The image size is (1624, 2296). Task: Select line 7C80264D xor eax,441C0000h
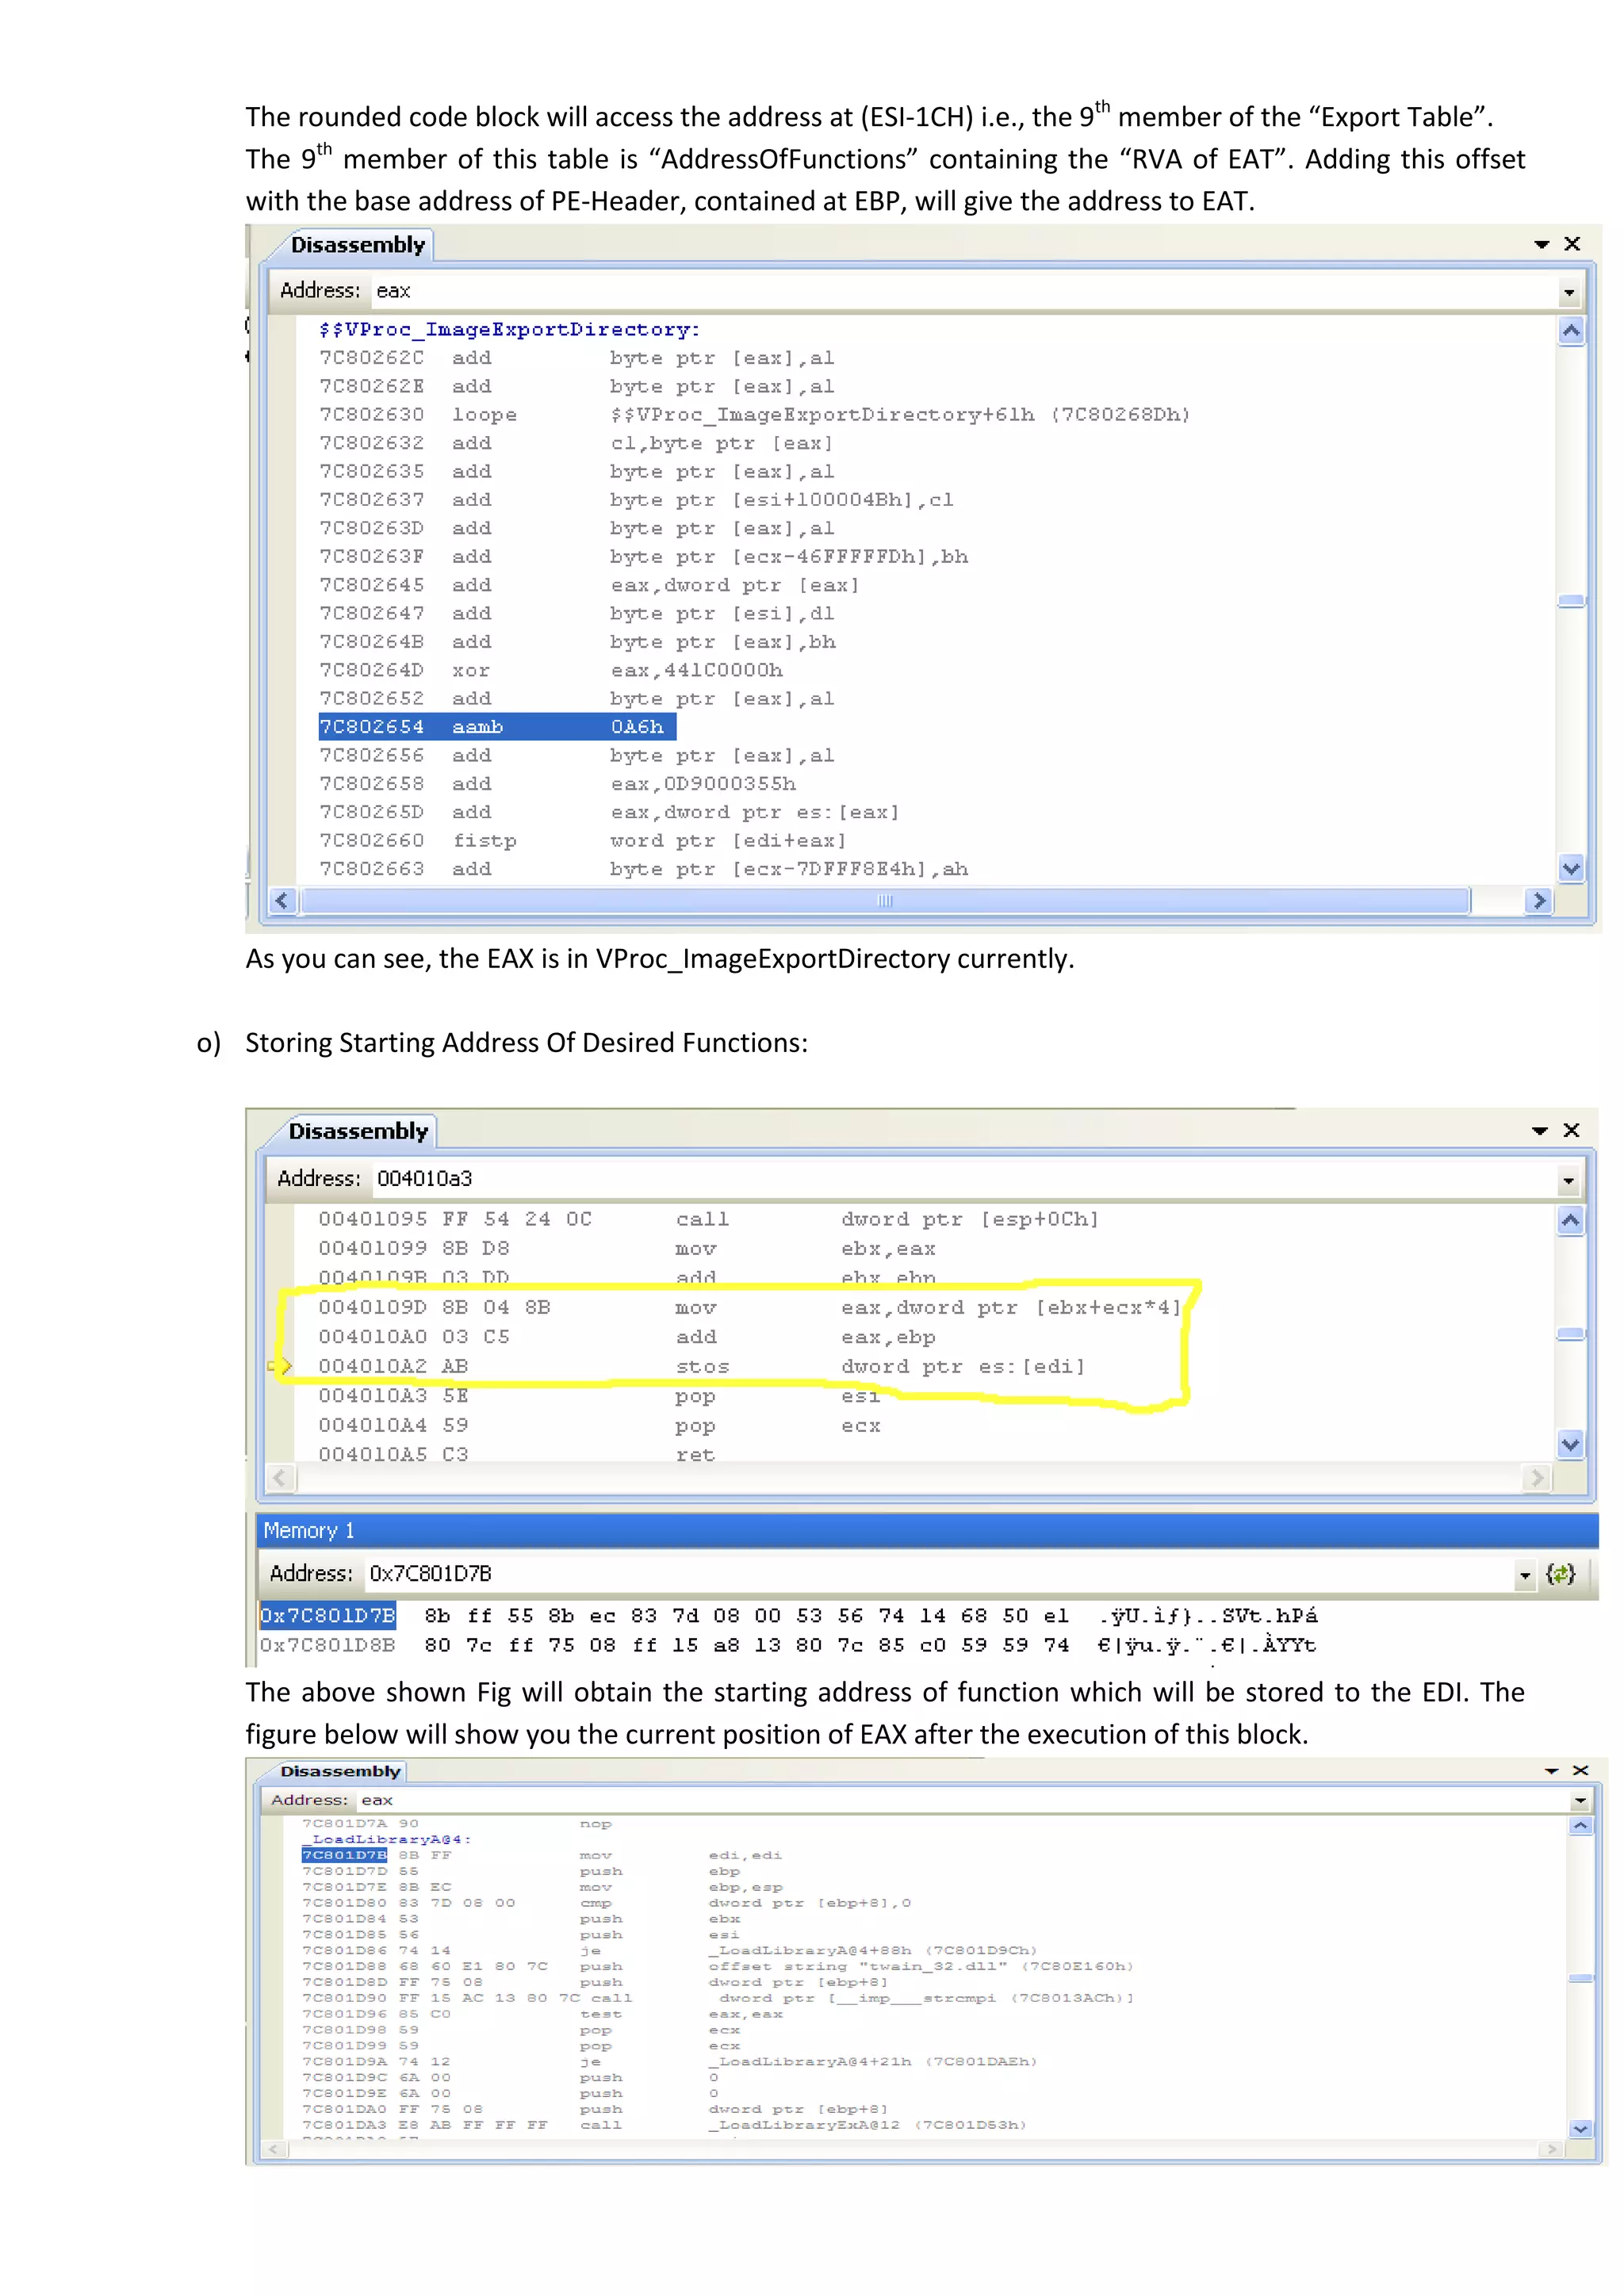pos(551,671)
